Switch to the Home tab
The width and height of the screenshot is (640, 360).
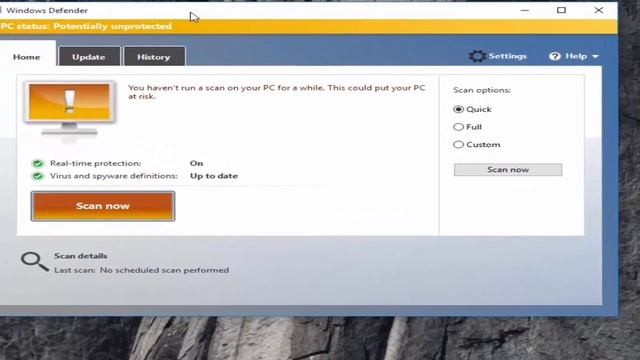[27, 57]
